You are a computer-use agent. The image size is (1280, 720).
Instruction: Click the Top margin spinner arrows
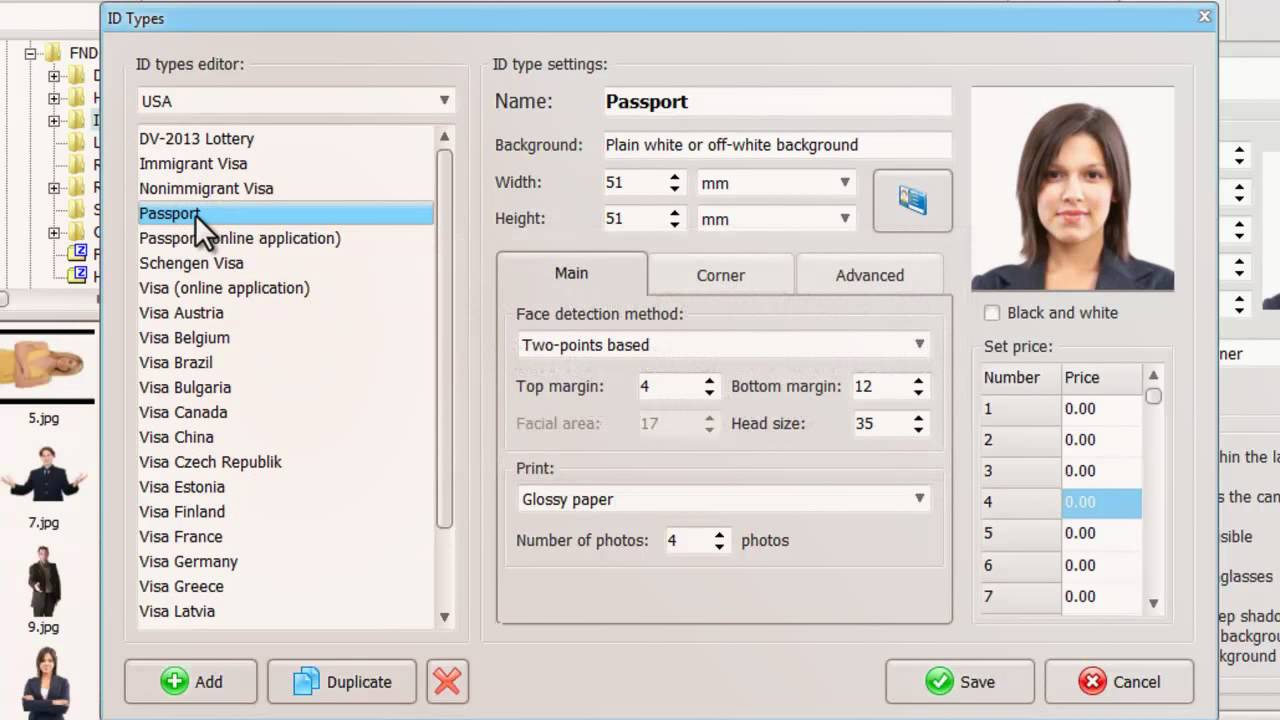point(710,386)
